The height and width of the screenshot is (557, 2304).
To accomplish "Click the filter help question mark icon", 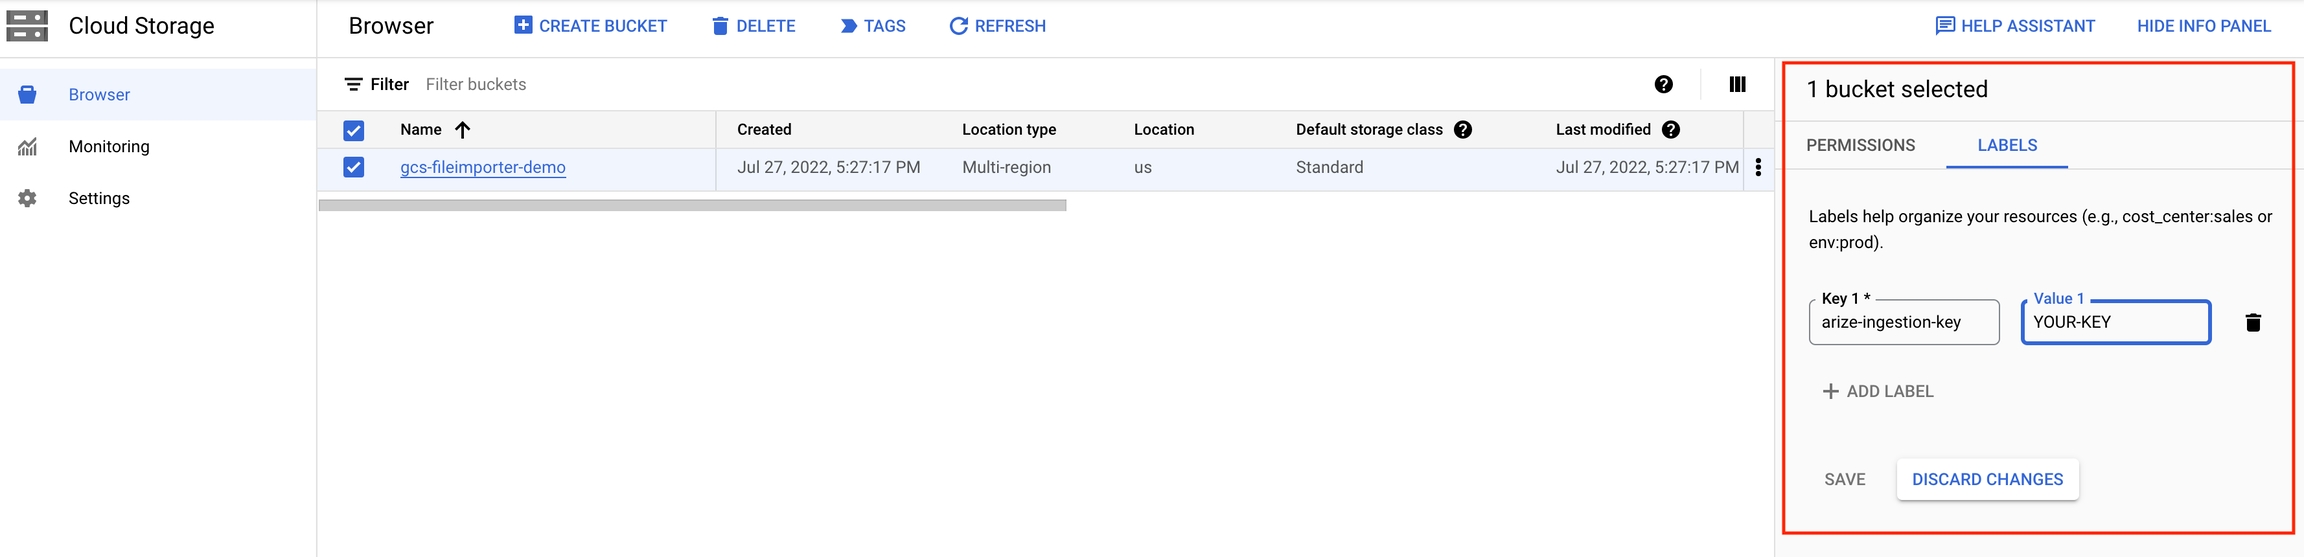I will click(1663, 85).
